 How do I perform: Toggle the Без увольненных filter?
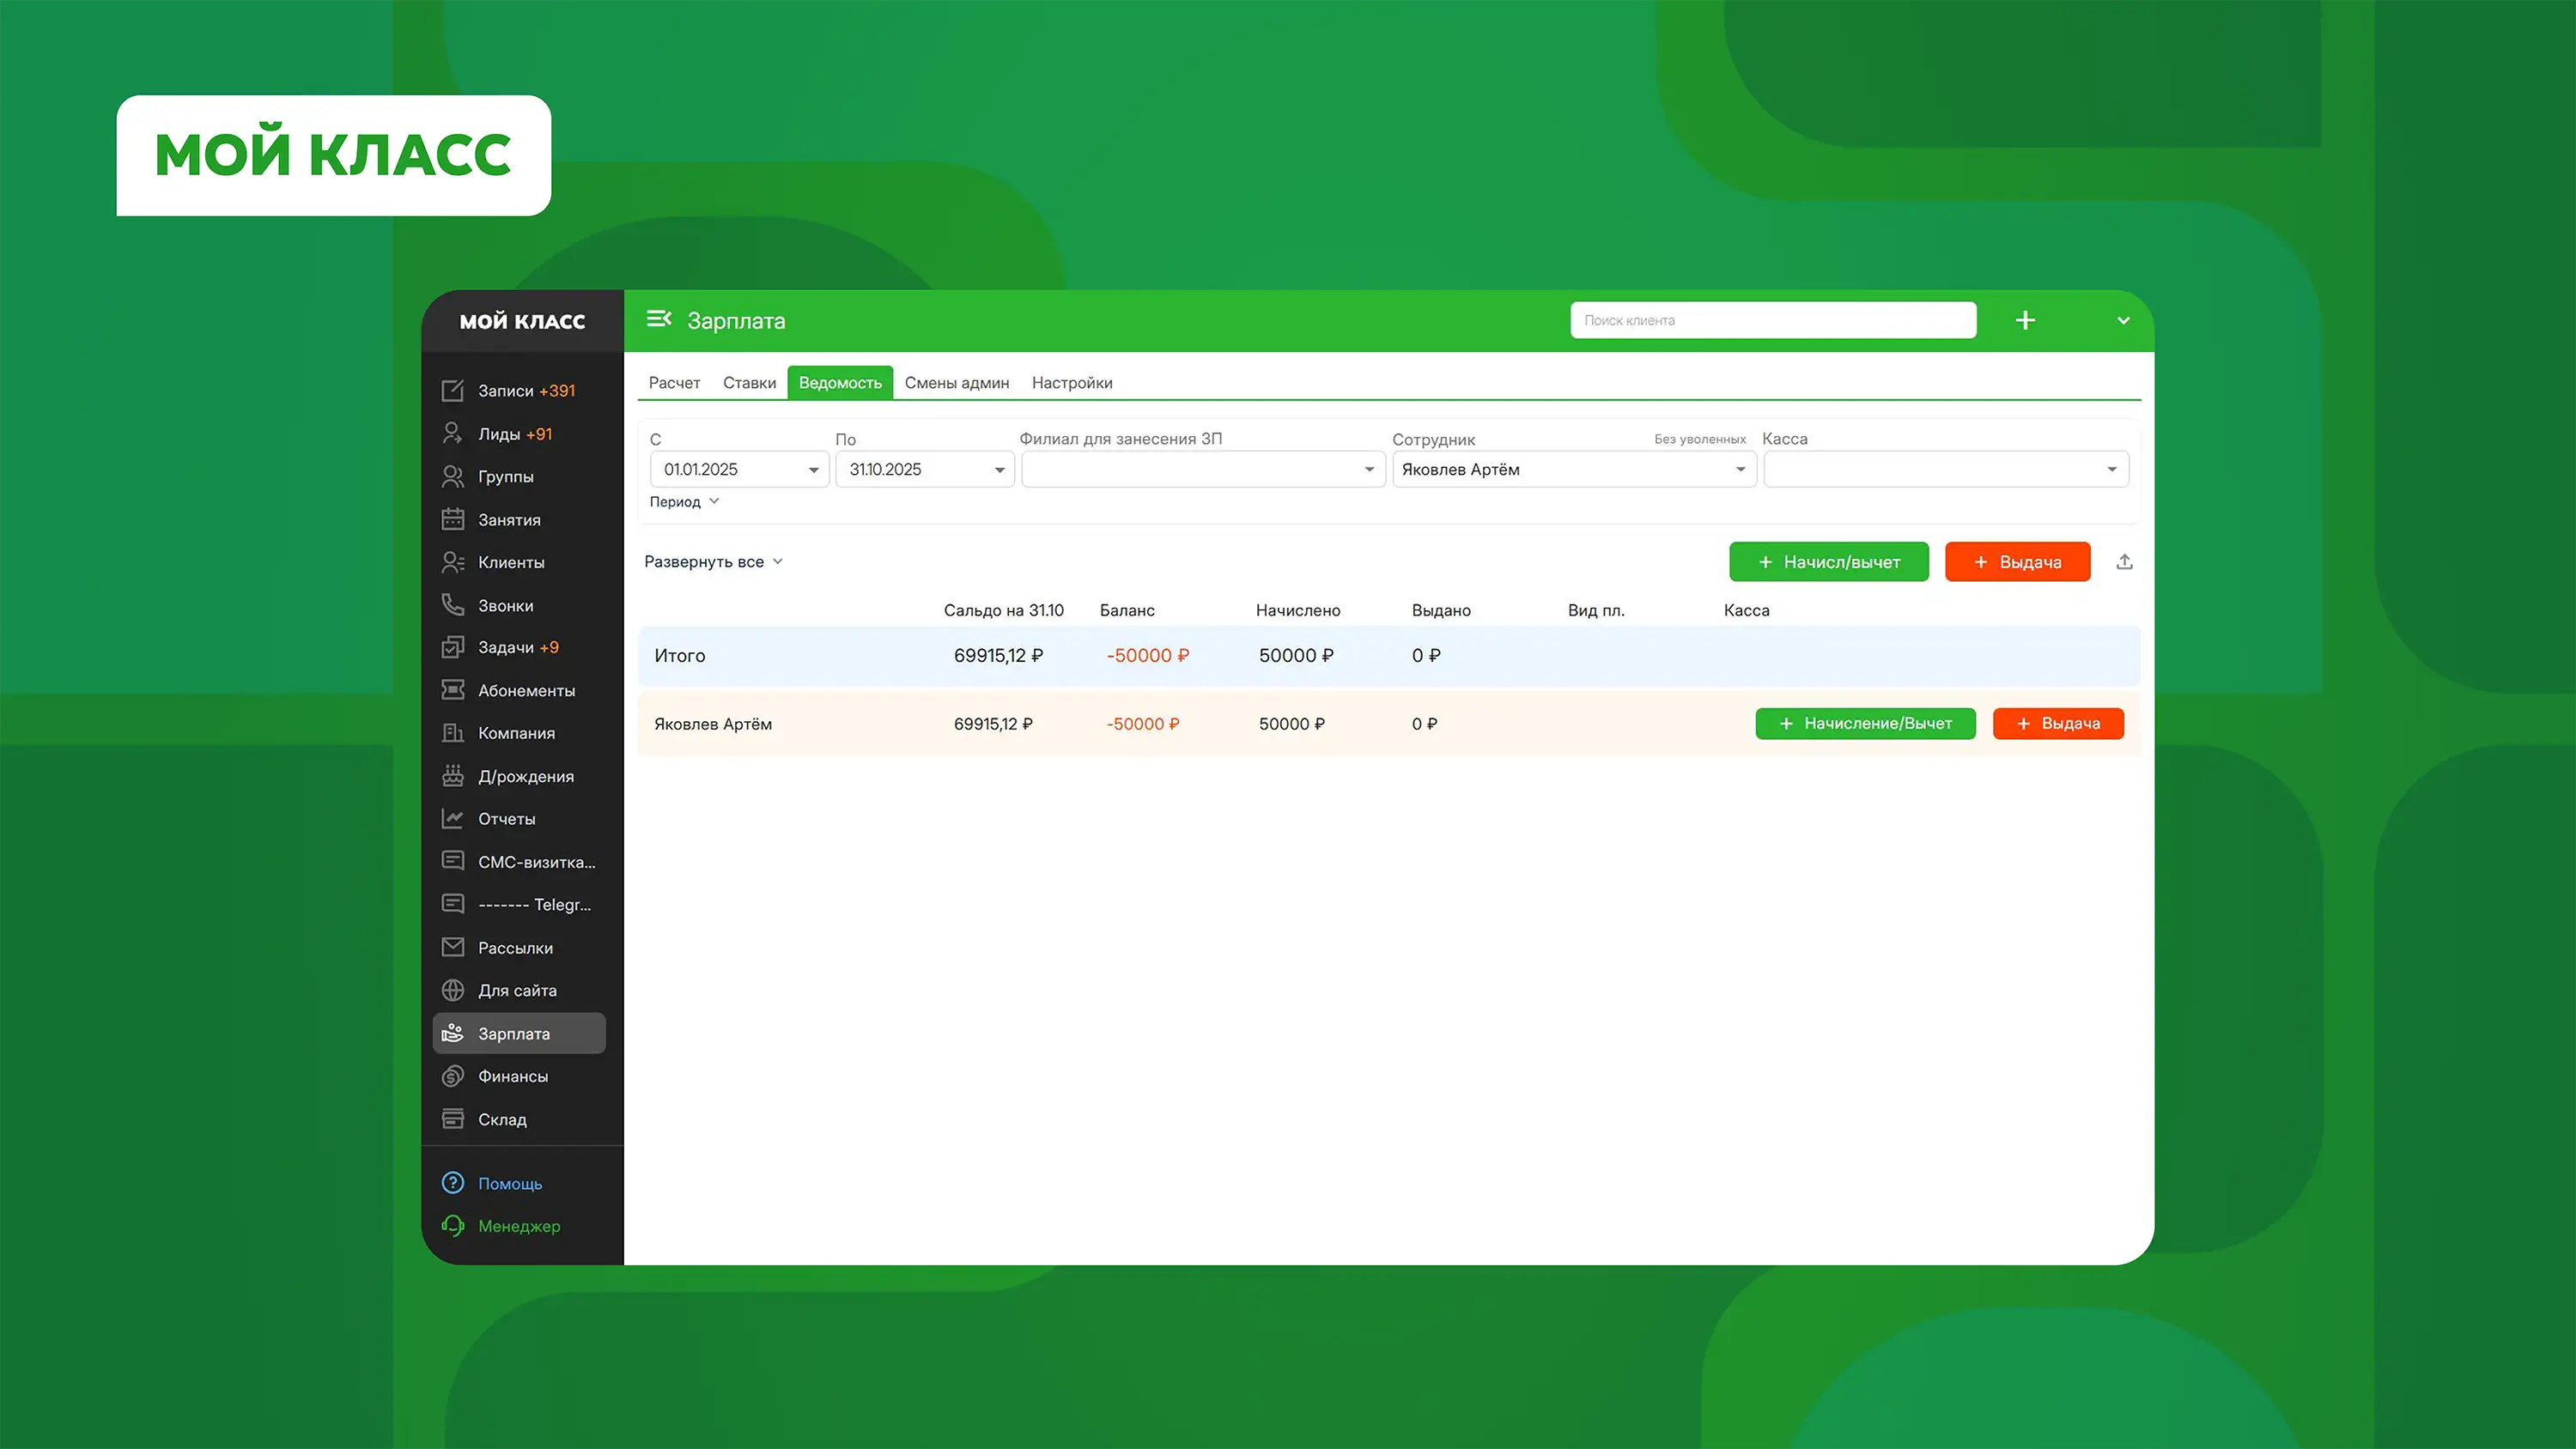tap(1699, 439)
